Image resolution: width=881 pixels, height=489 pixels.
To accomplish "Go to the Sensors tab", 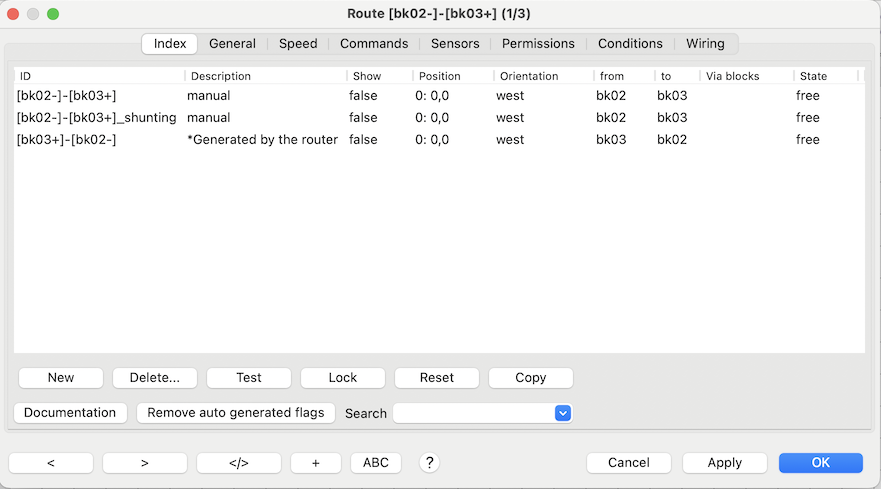I will 455,44.
